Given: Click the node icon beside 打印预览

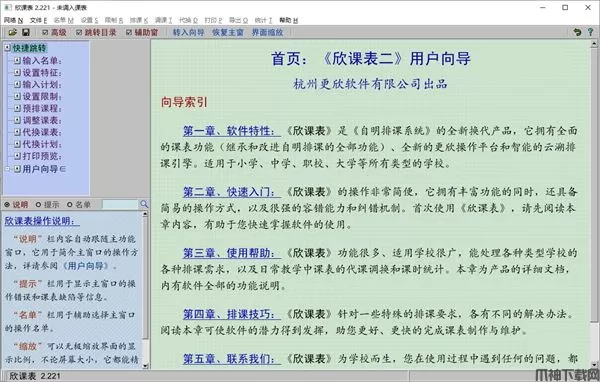Looking at the screenshot, I should point(17,156).
